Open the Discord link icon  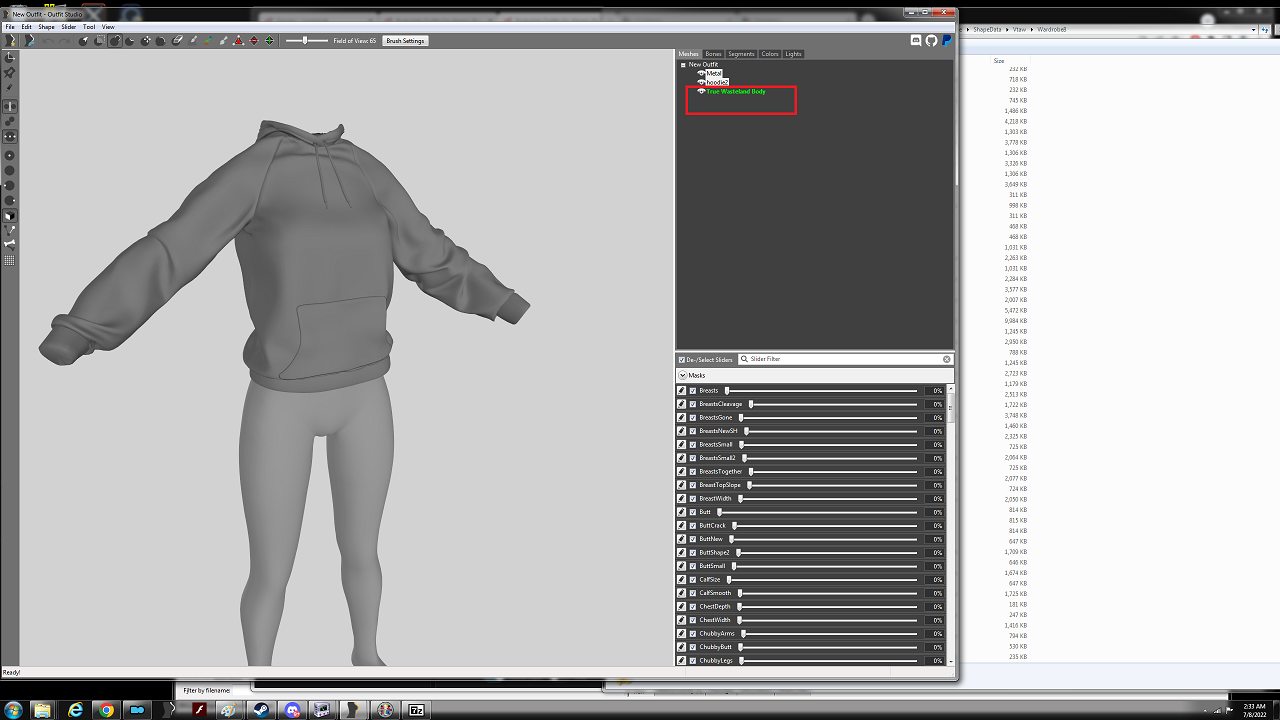pos(916,40)
